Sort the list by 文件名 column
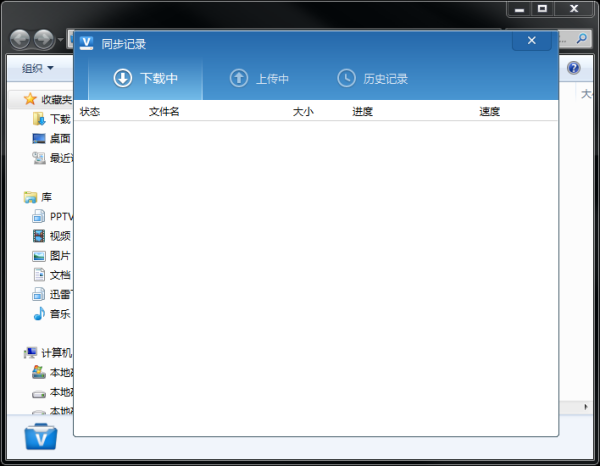The height and width of the screenshot is (466, 600). [164, 112]
